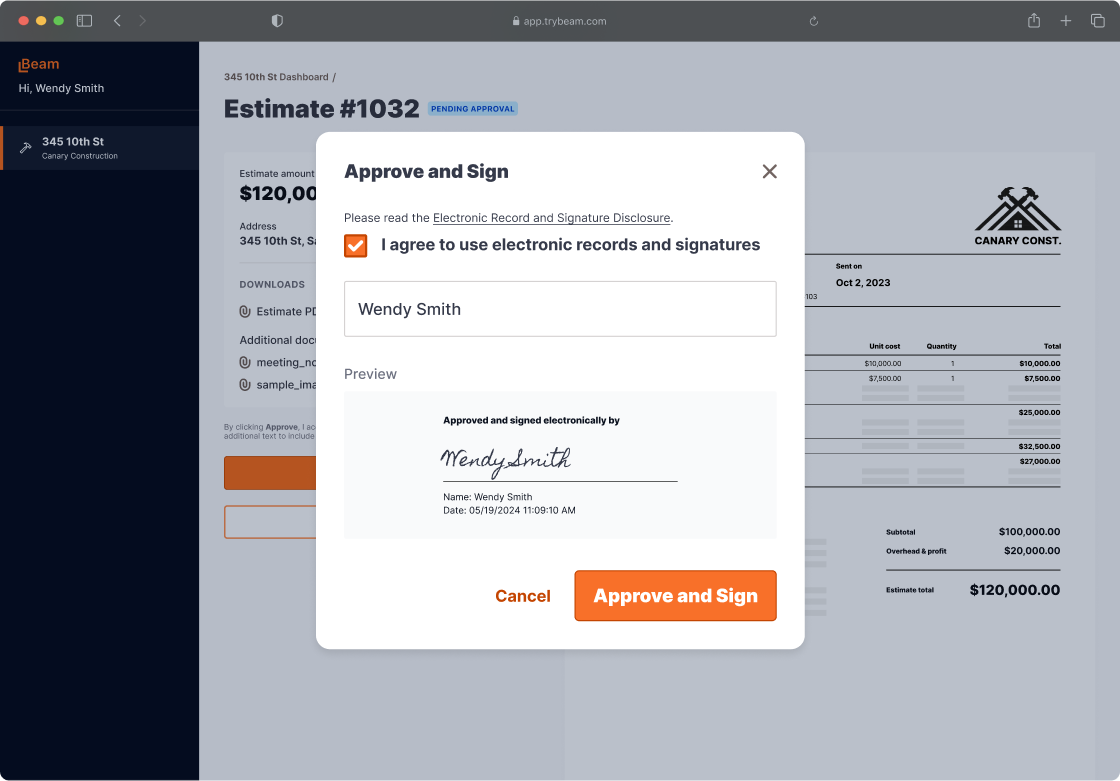This screenshot has height=781, width=1120.
Task: Click the privacy shield icon in toolbar
Action: click(277, 20)
